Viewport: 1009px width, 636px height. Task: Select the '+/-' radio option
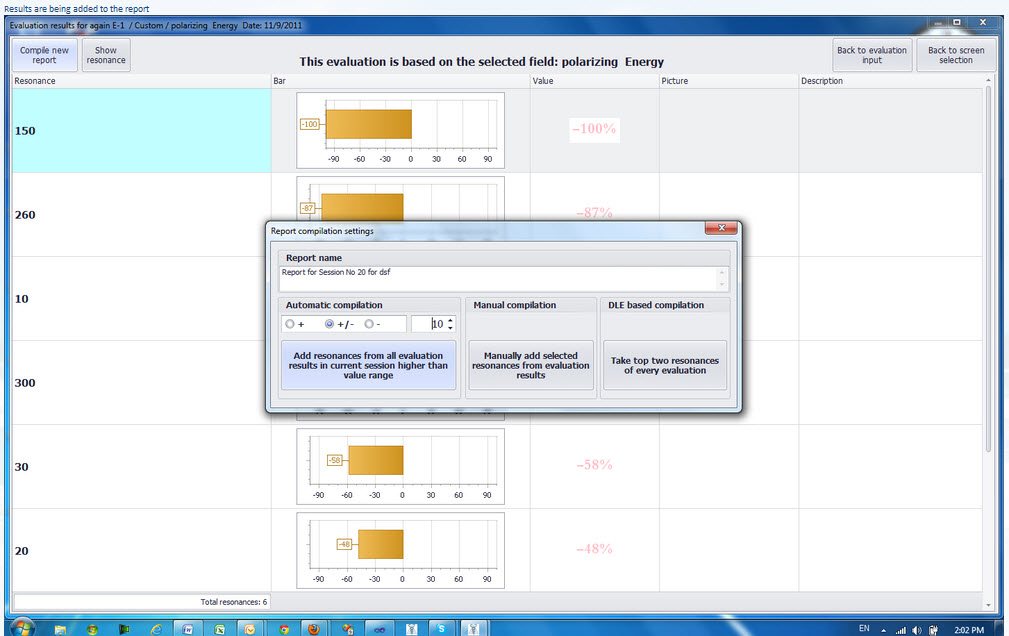(x=329, y=324)
